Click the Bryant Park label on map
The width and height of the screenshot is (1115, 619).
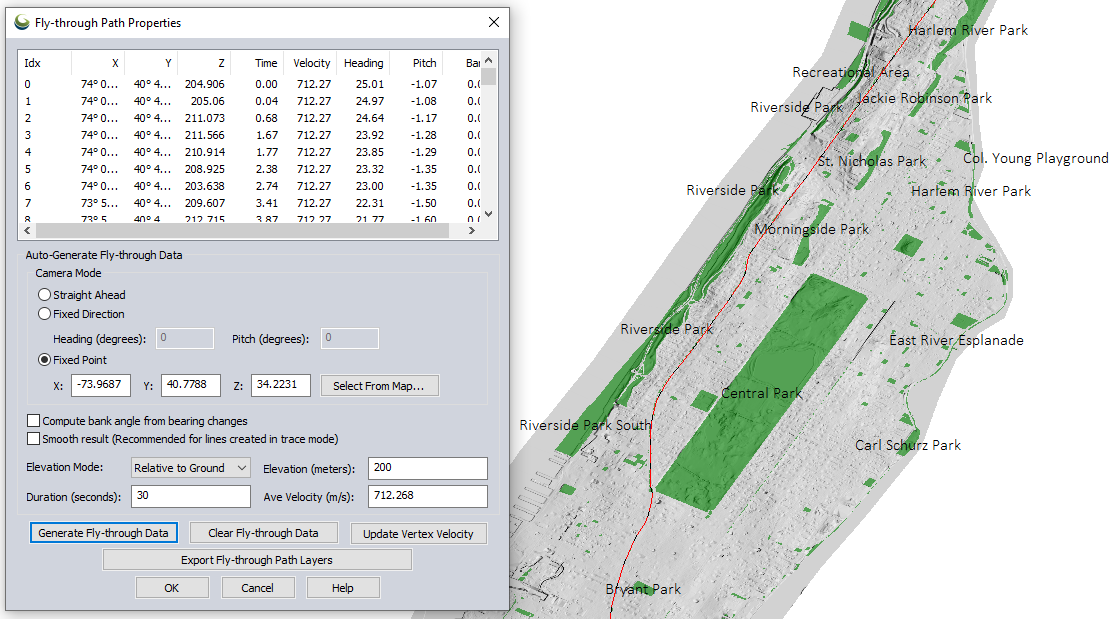643,589
